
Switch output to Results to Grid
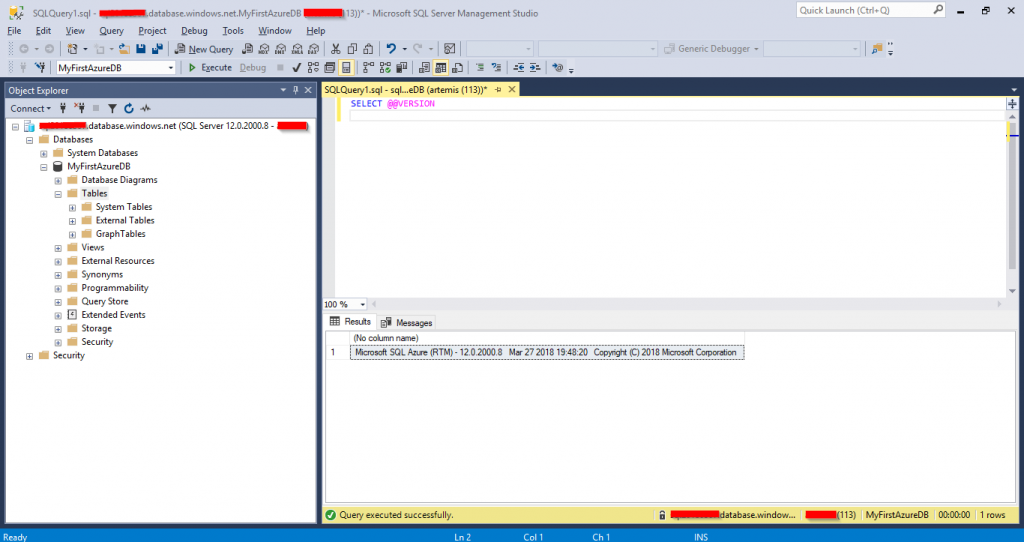(441, 67)
